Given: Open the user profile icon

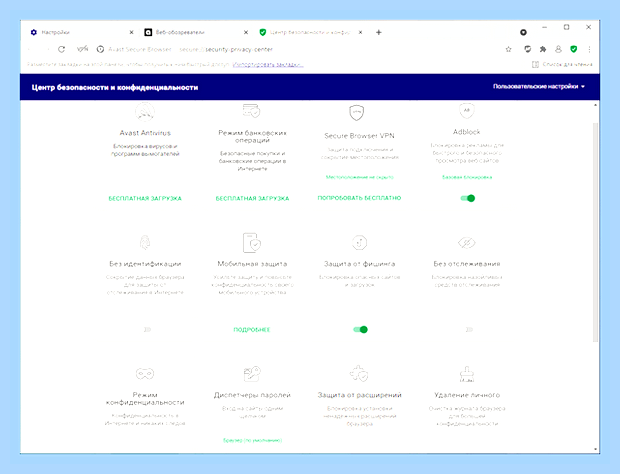Looking at the screenshot, I should (x=558, y=49).
